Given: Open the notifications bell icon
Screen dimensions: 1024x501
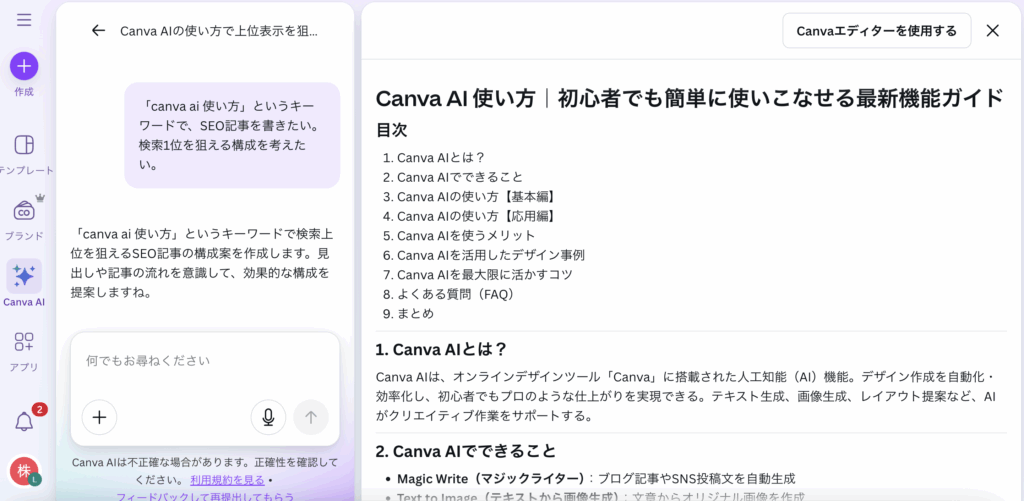Looking at the screenshot, I should (x=24, y=421).
